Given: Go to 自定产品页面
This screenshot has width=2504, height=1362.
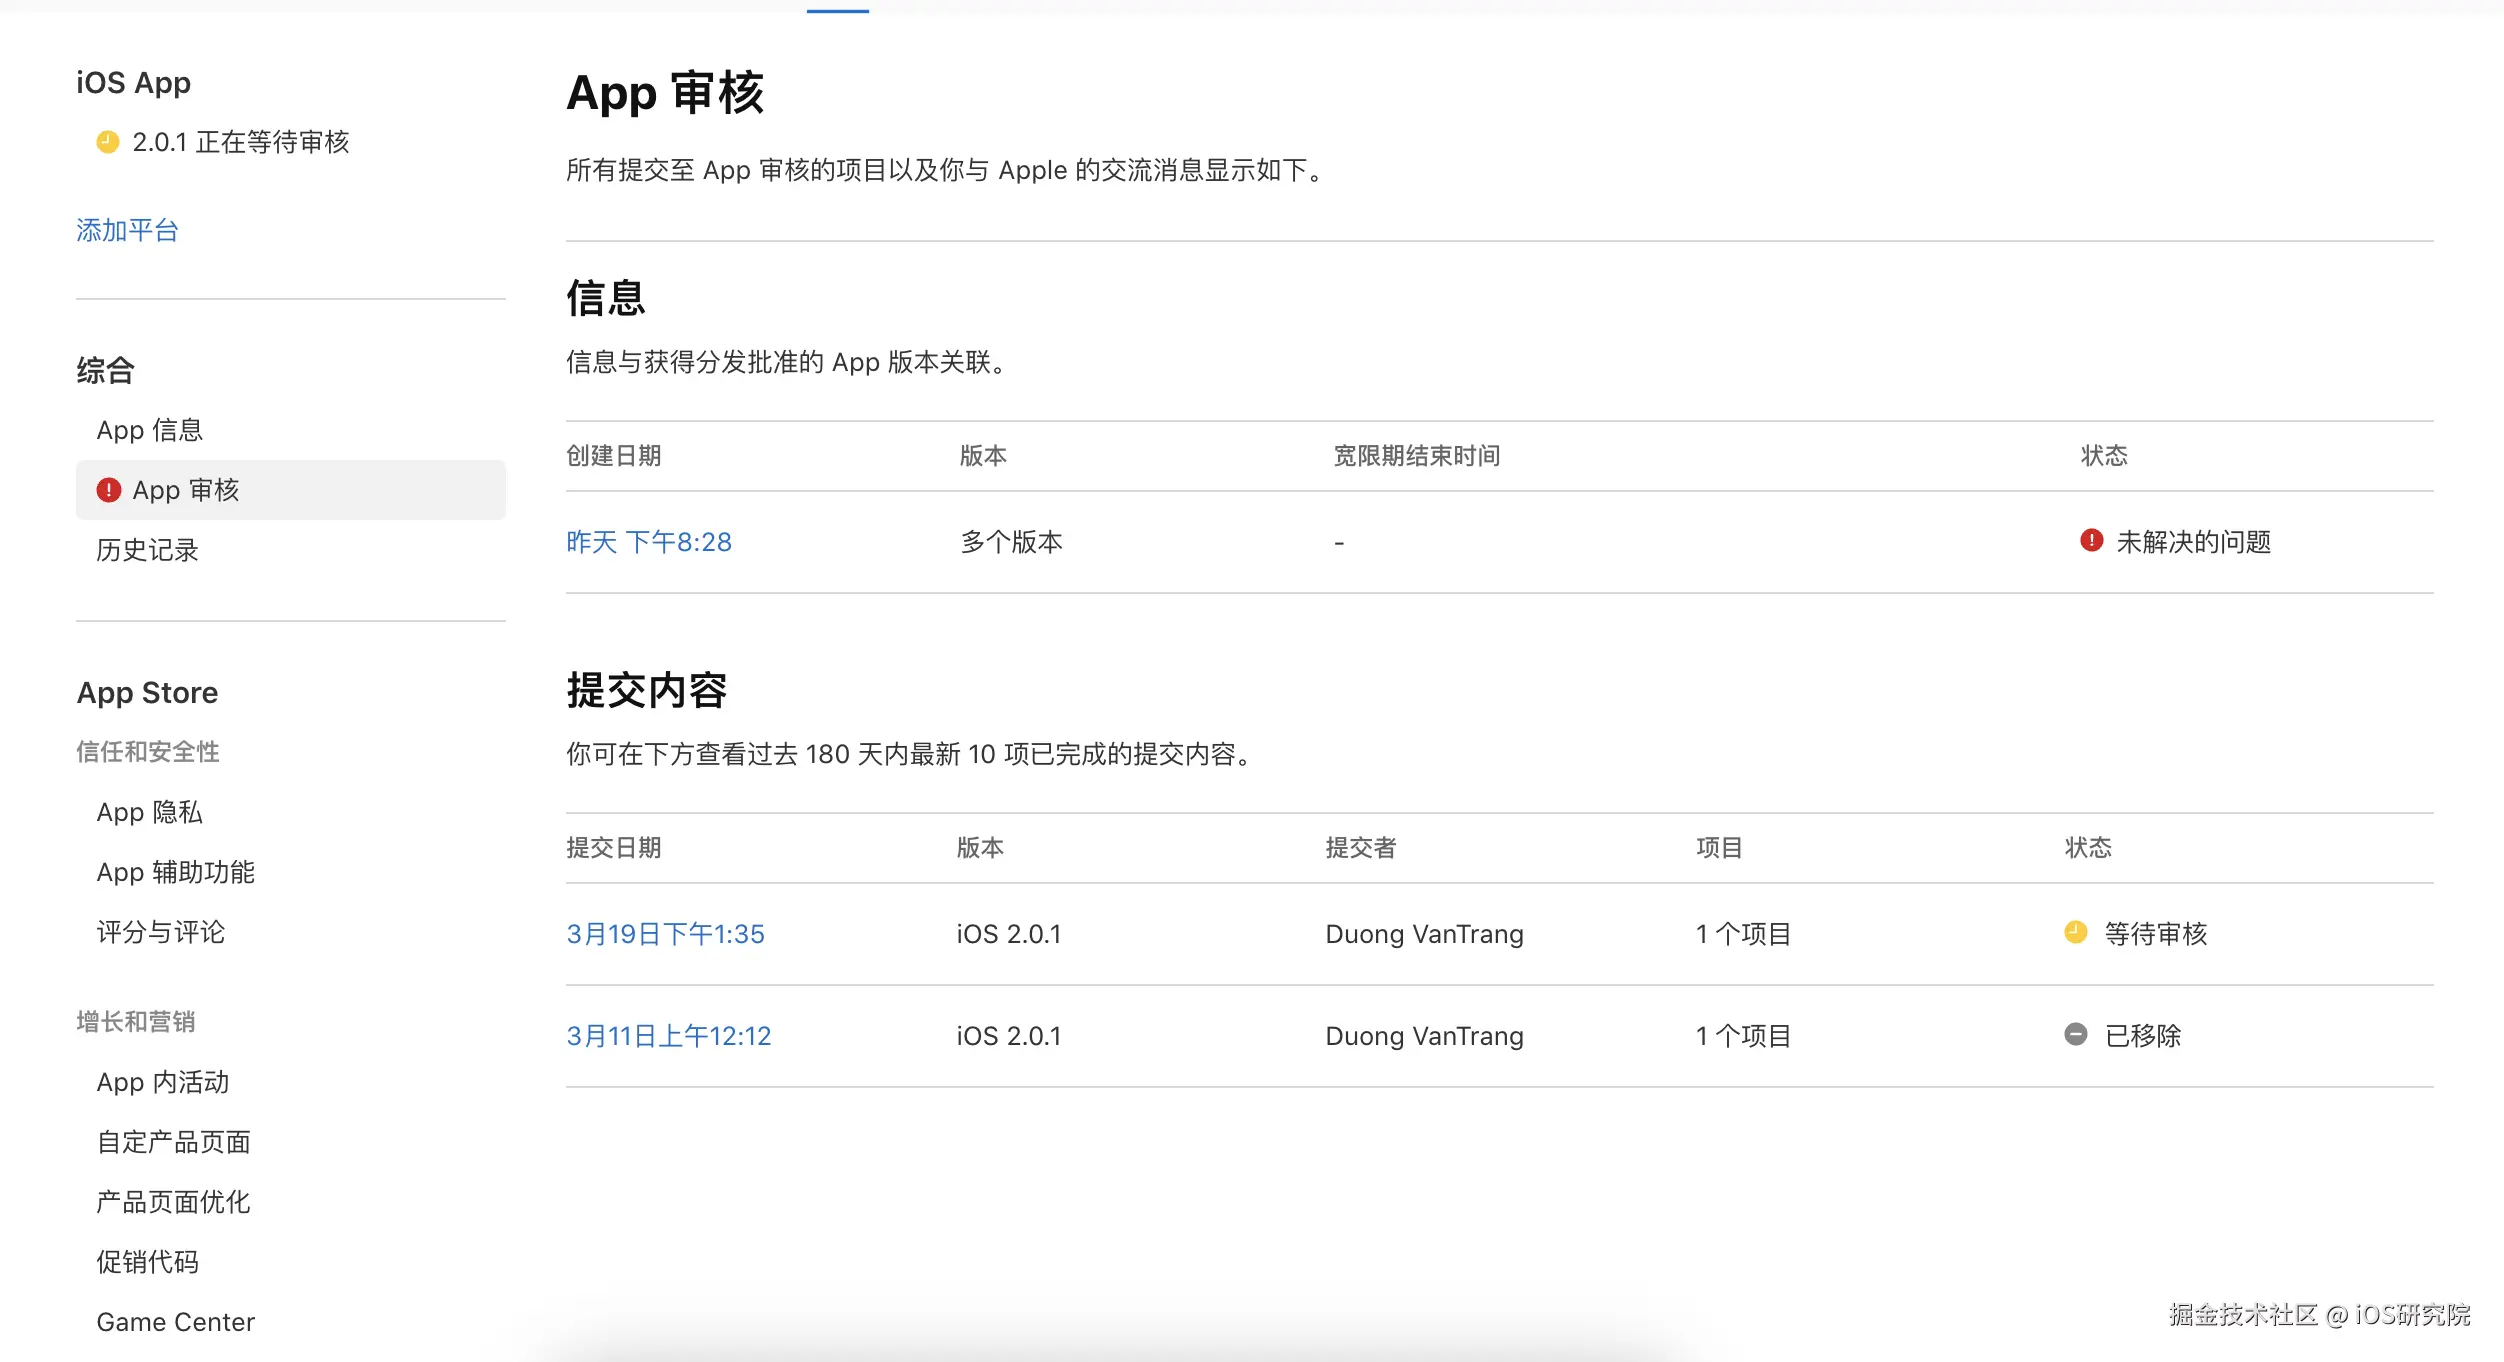Looking at the screenshot, I should tap(174, 1142).
